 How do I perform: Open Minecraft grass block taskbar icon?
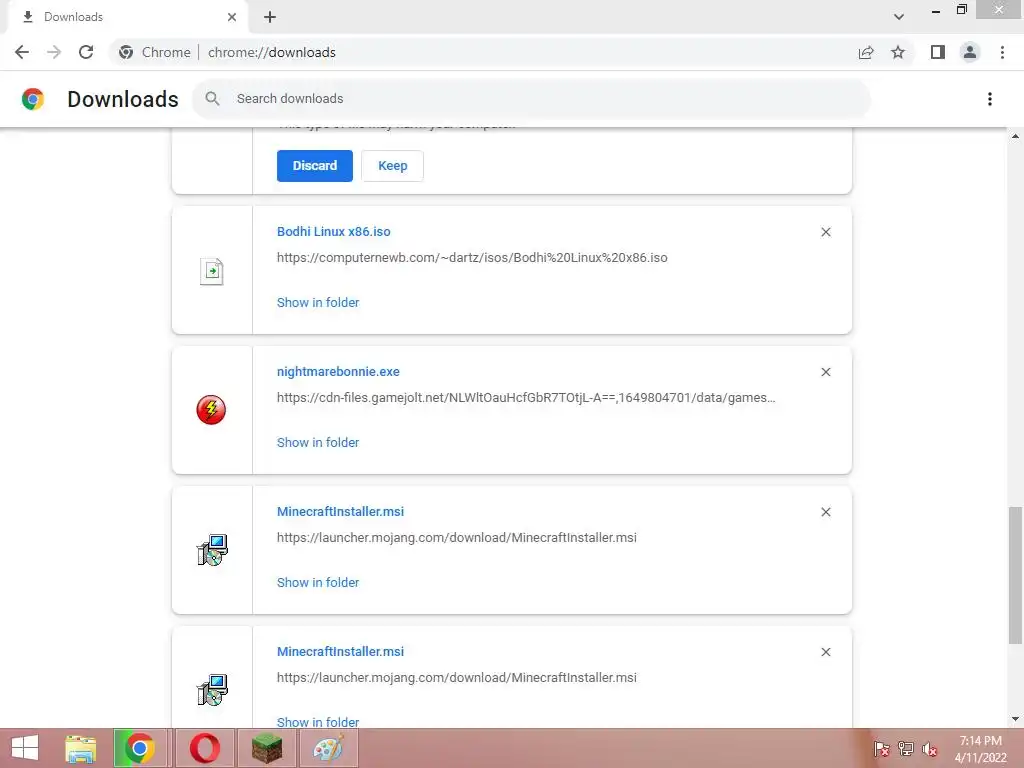point(267,748)
